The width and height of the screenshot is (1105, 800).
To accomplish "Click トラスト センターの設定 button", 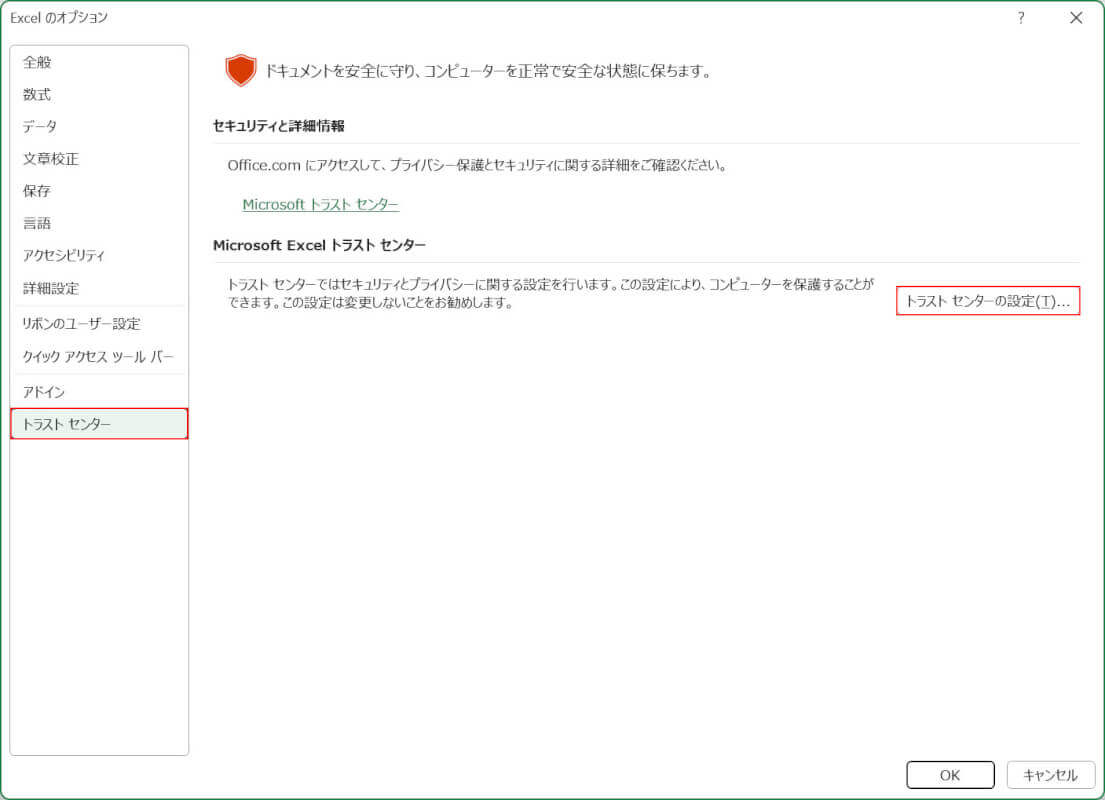I will pos(987,301).
